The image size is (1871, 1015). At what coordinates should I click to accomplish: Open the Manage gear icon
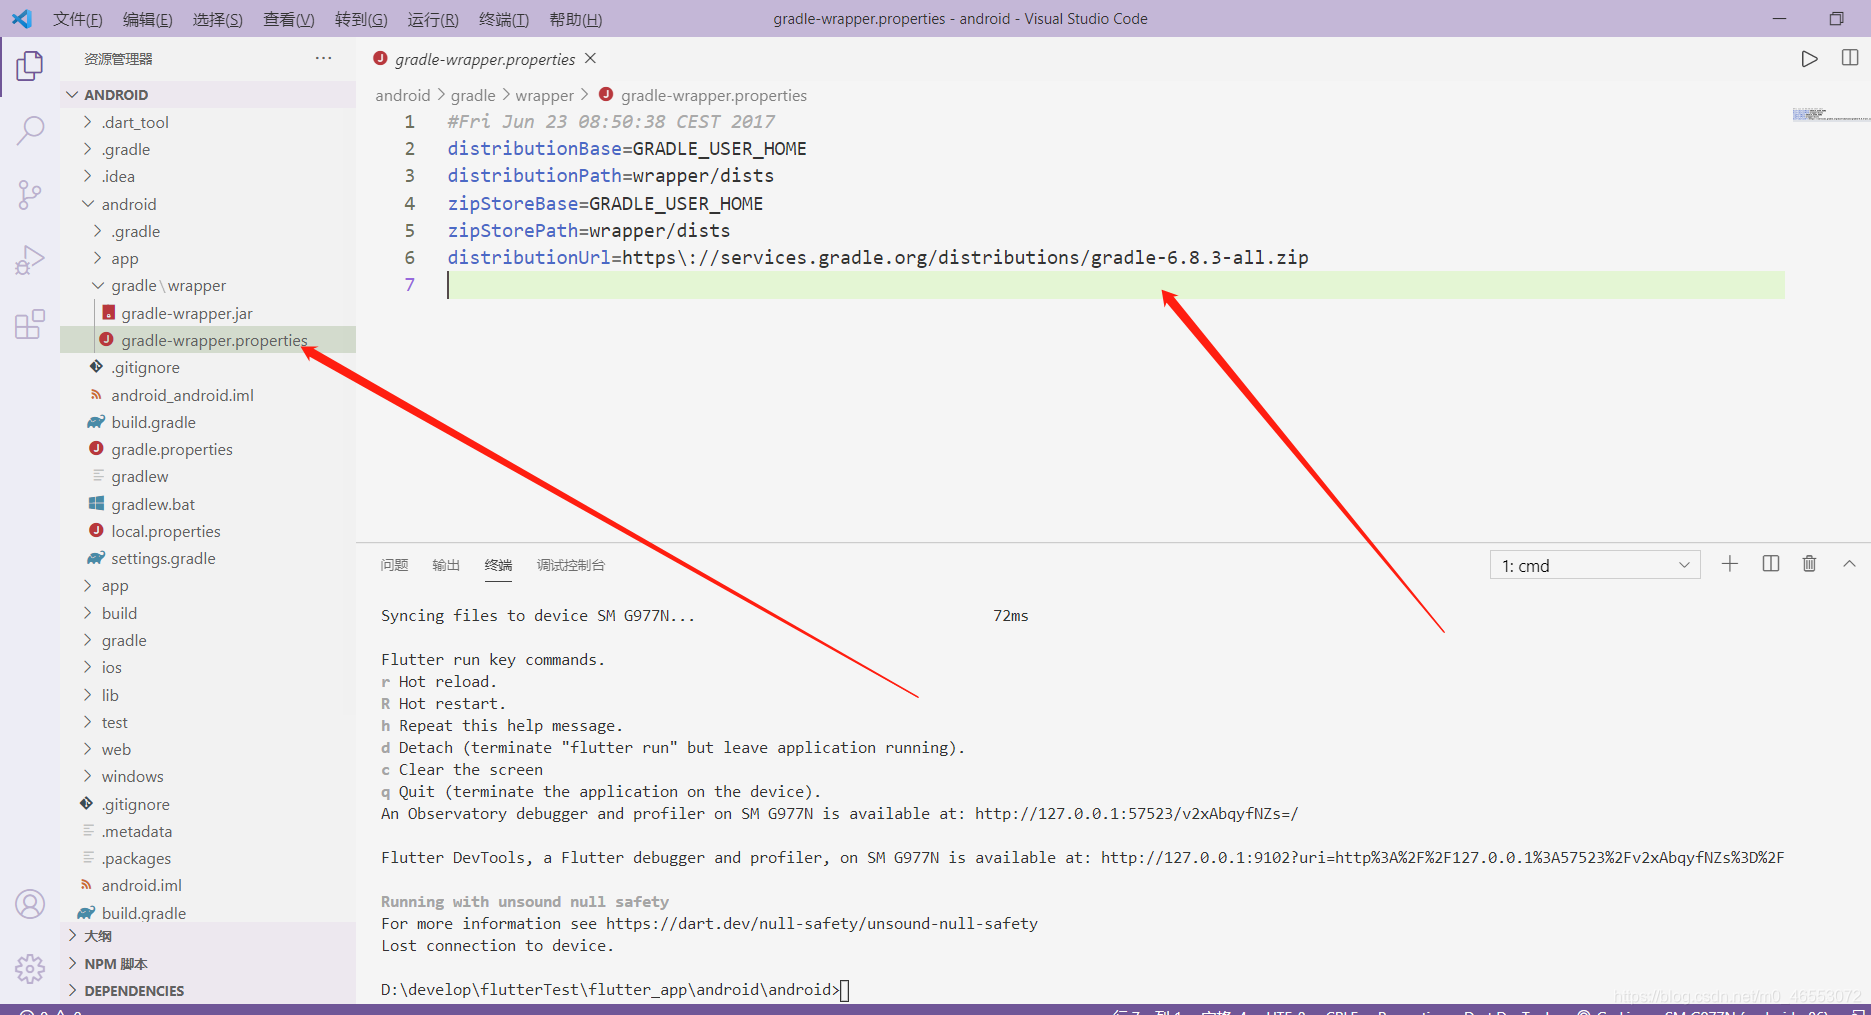30,968
